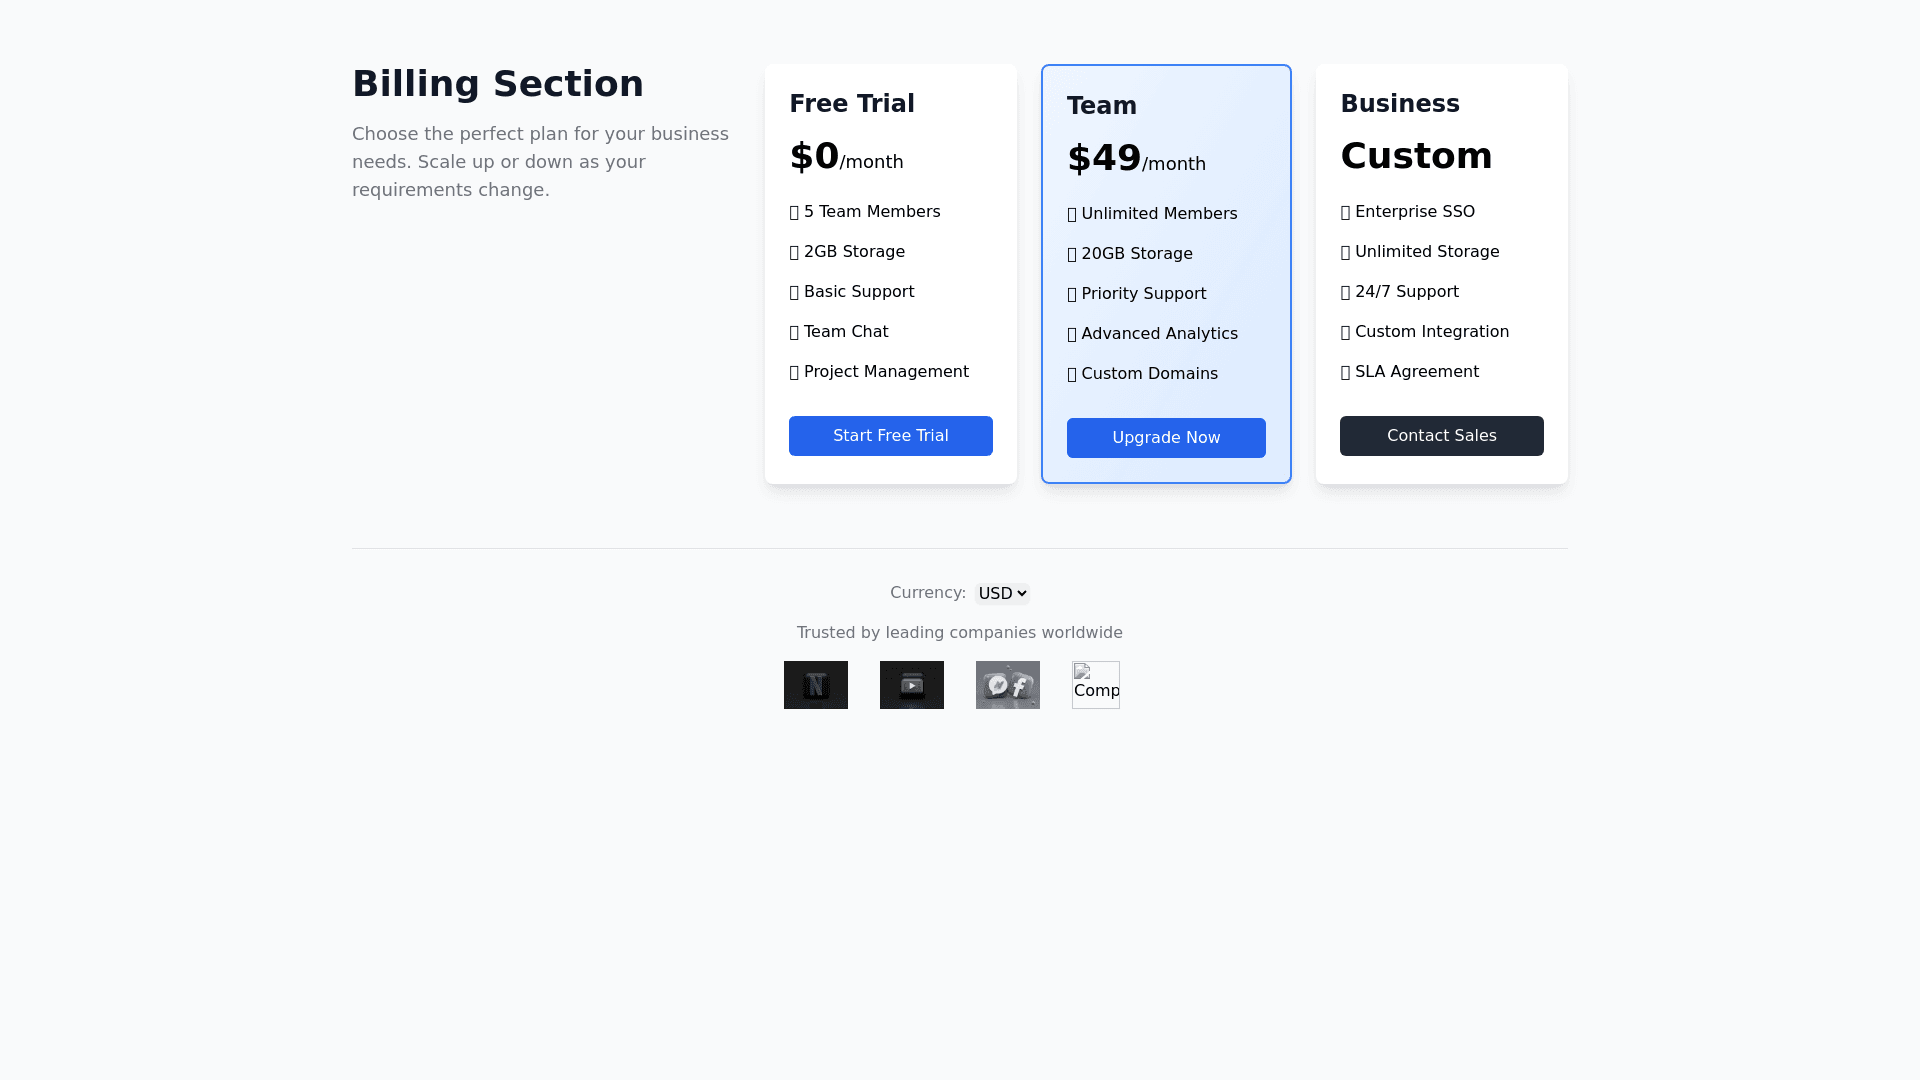Click the Trusted by leading companies text
This screenshot has width=1920, height=1080.
point(959,632)
